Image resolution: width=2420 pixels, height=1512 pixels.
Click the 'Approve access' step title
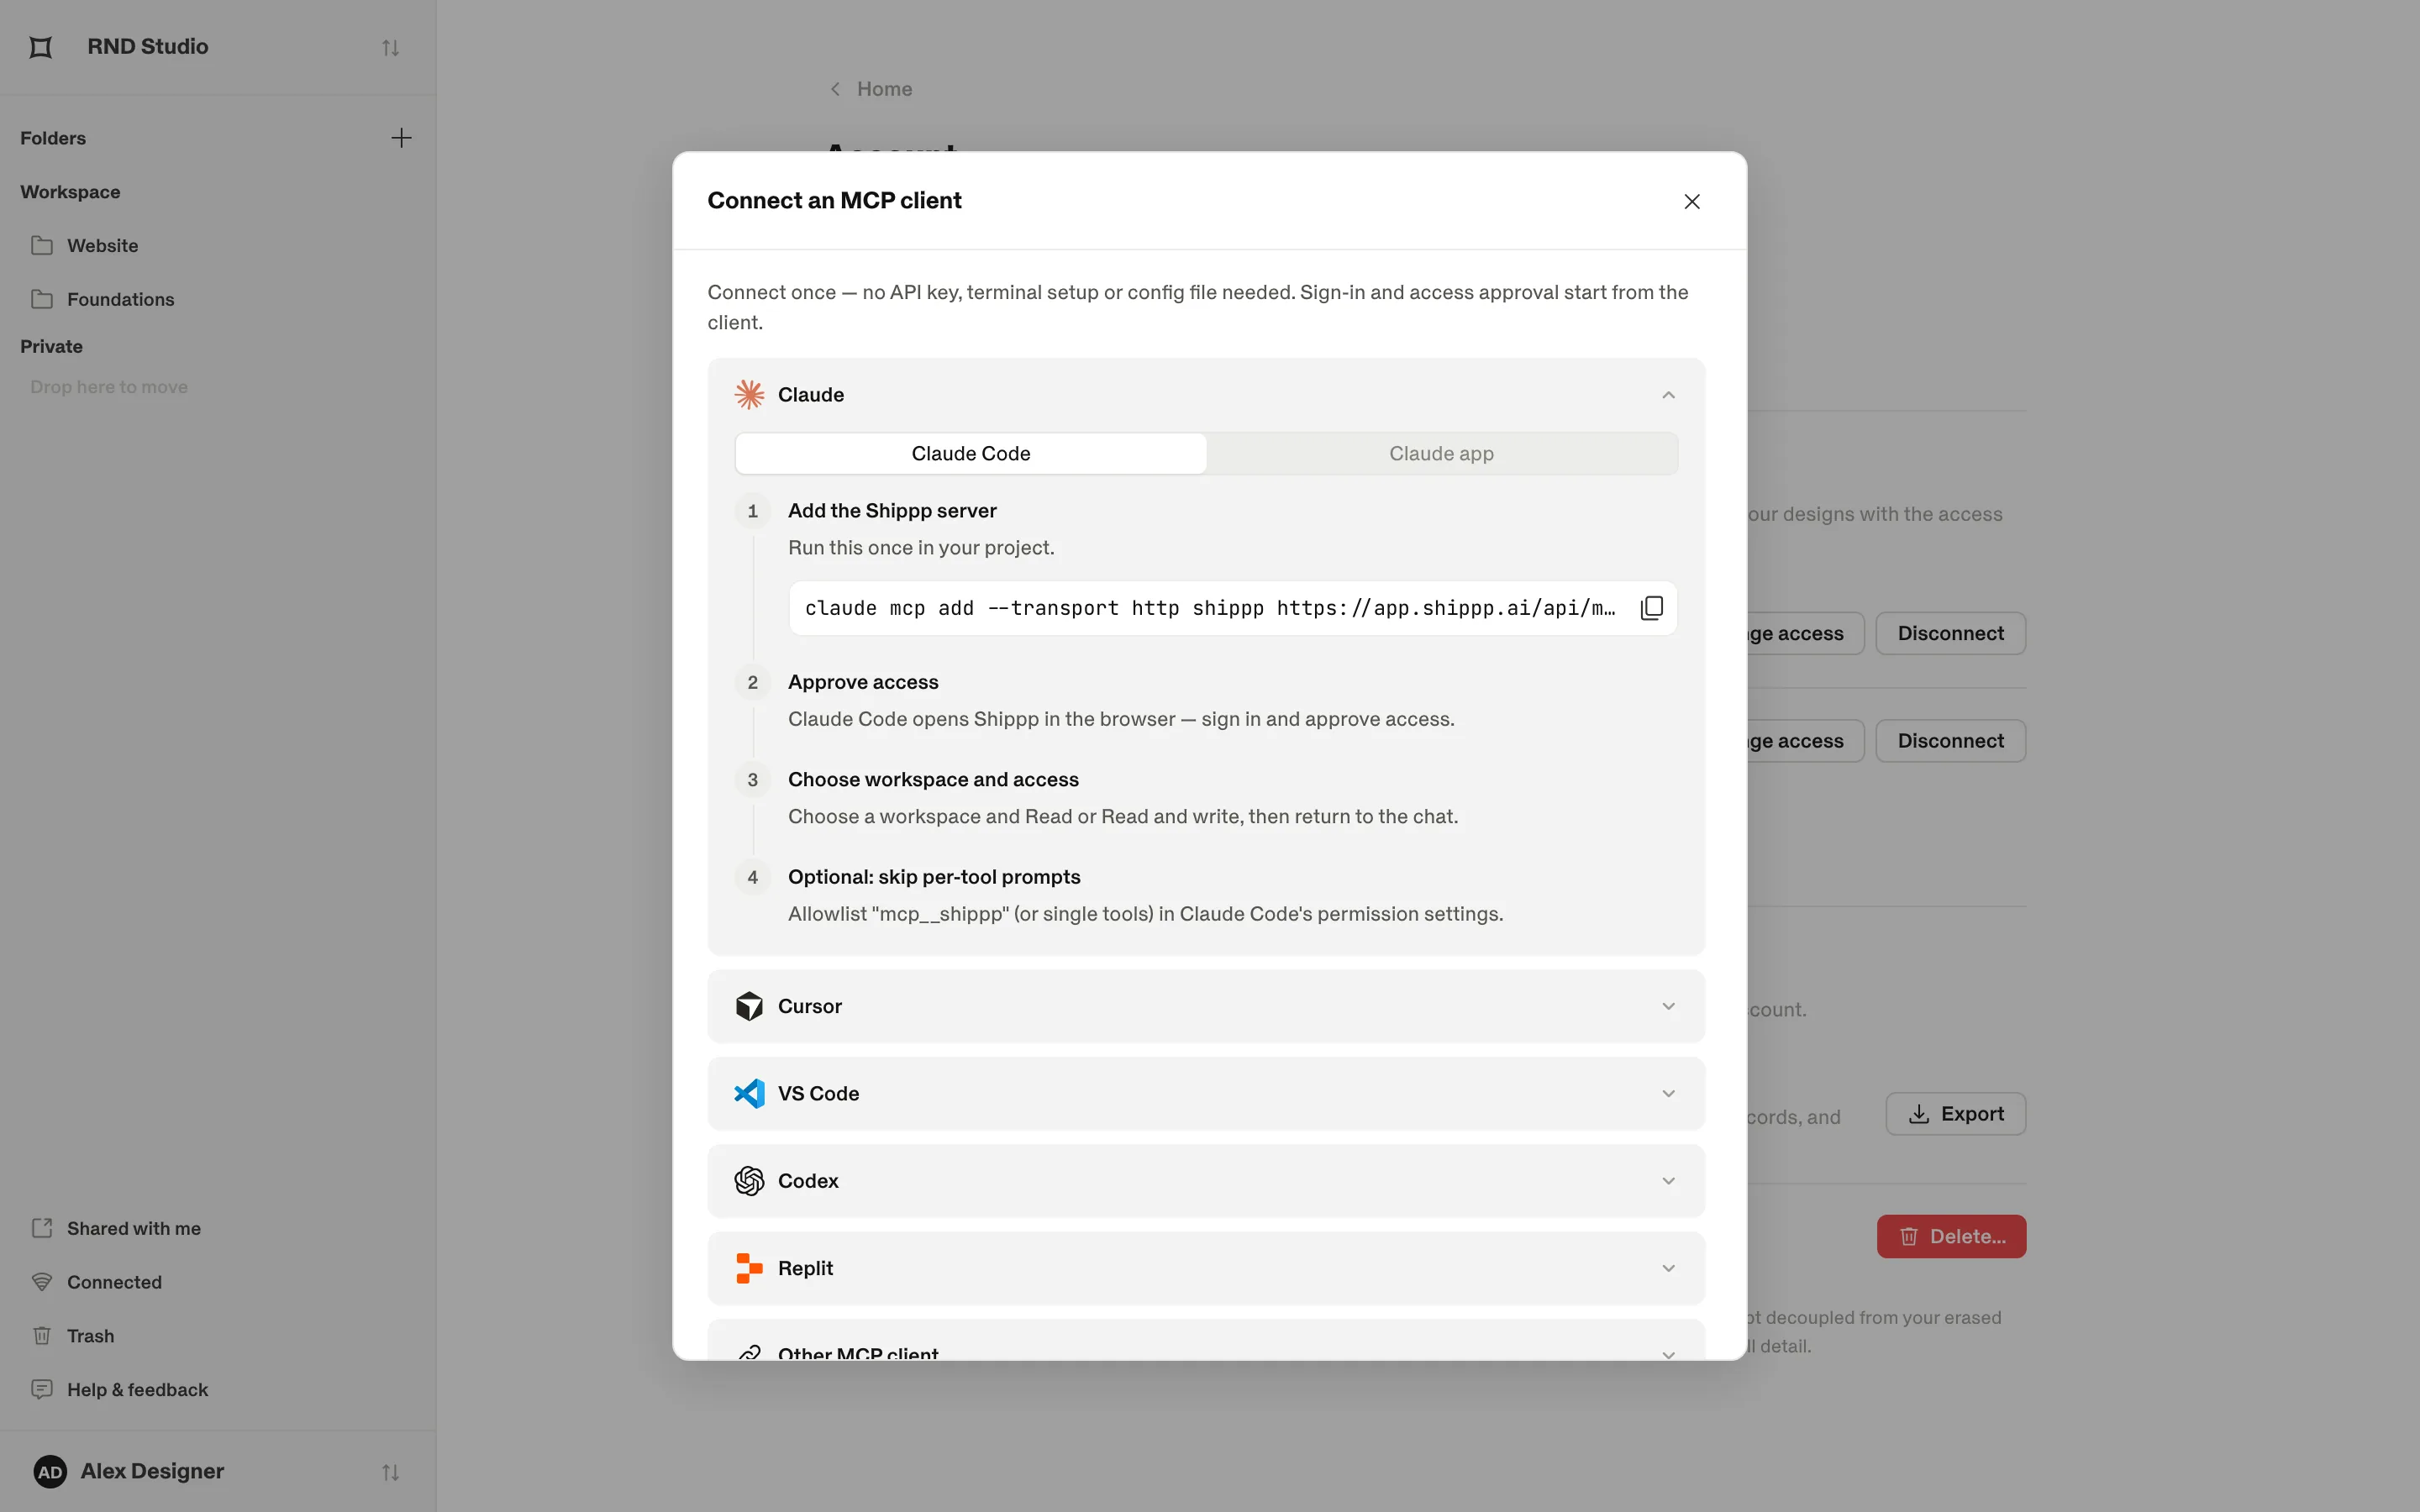[x=863, y=682]
